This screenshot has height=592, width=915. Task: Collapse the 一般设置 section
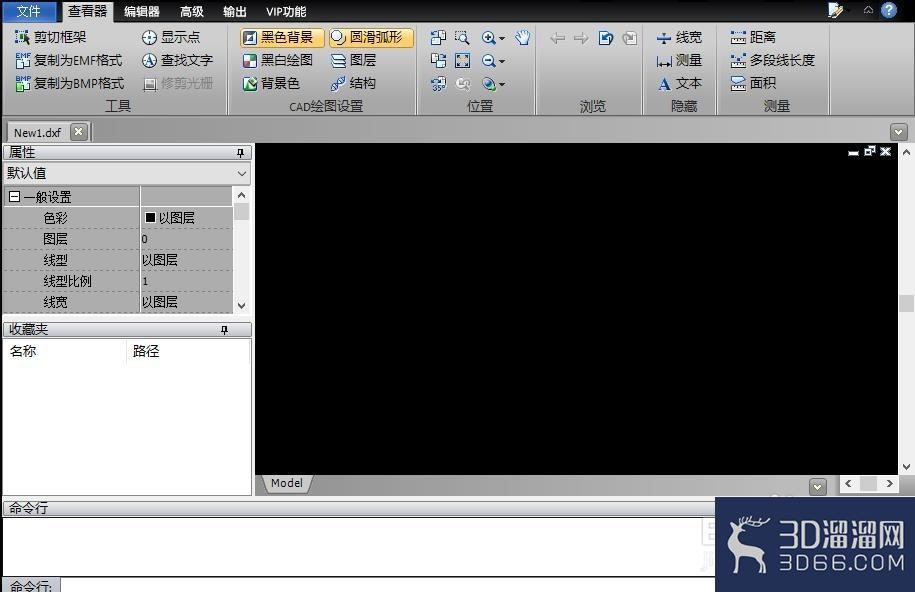pos(14,197)
